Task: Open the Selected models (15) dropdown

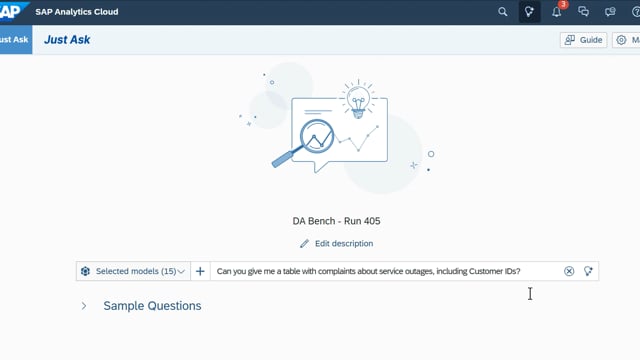Action: tap(133, 271)
